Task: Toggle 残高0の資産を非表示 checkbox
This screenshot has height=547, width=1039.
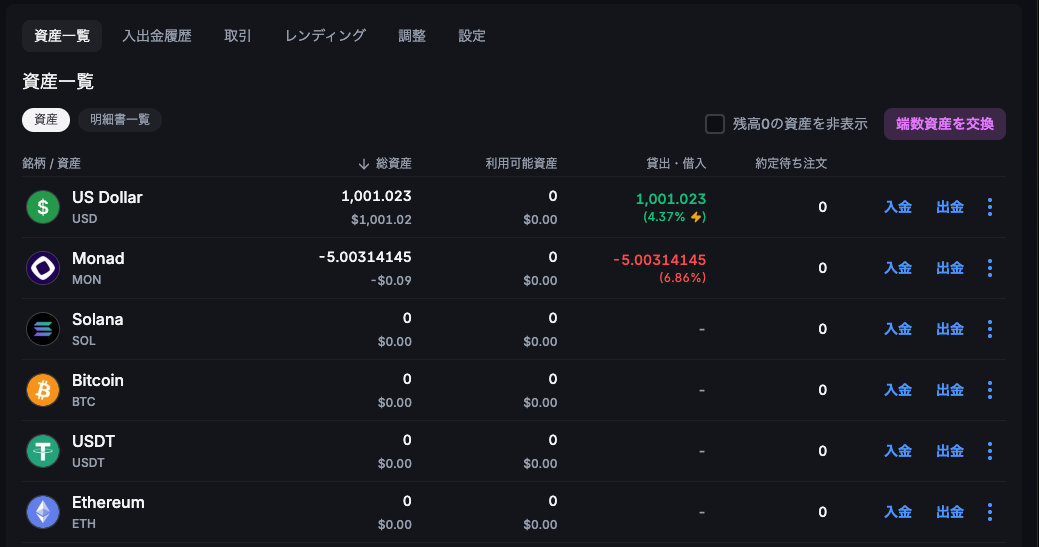Action: coord(715,124)
